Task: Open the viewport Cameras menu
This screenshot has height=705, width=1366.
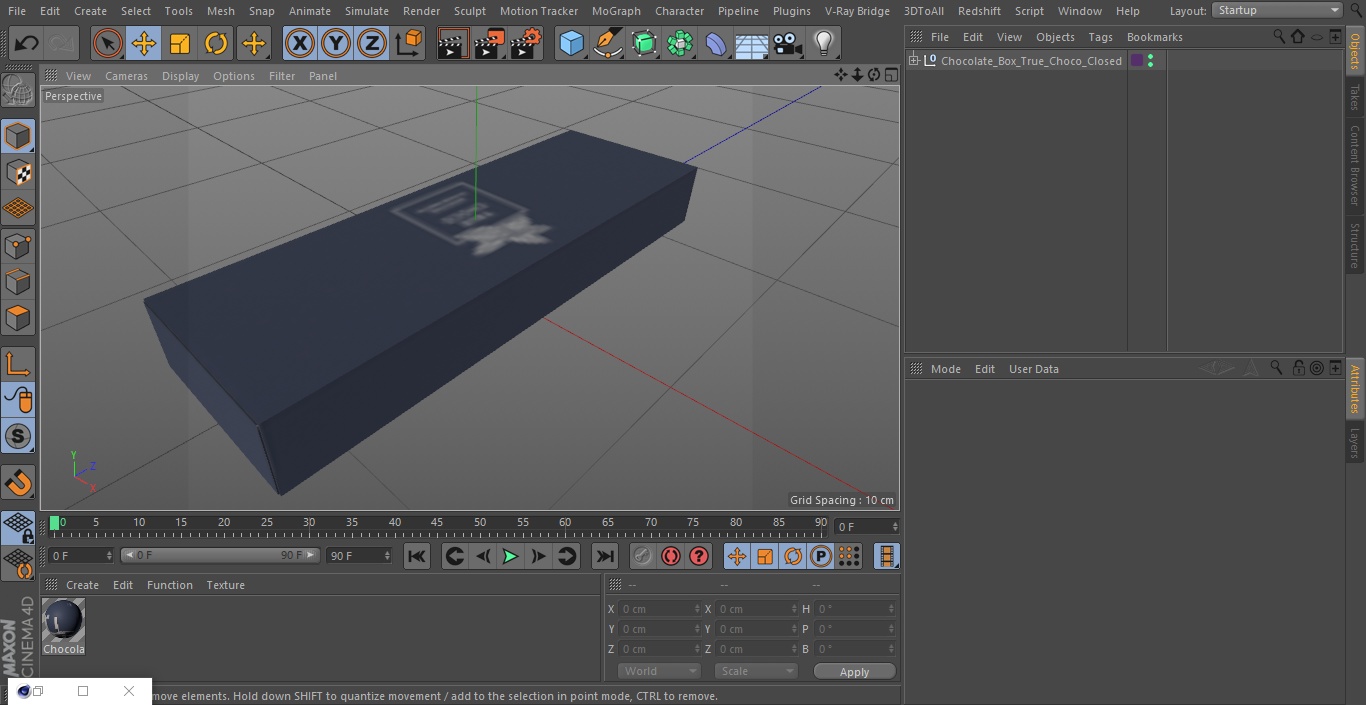Action: (x=126, y=76)
